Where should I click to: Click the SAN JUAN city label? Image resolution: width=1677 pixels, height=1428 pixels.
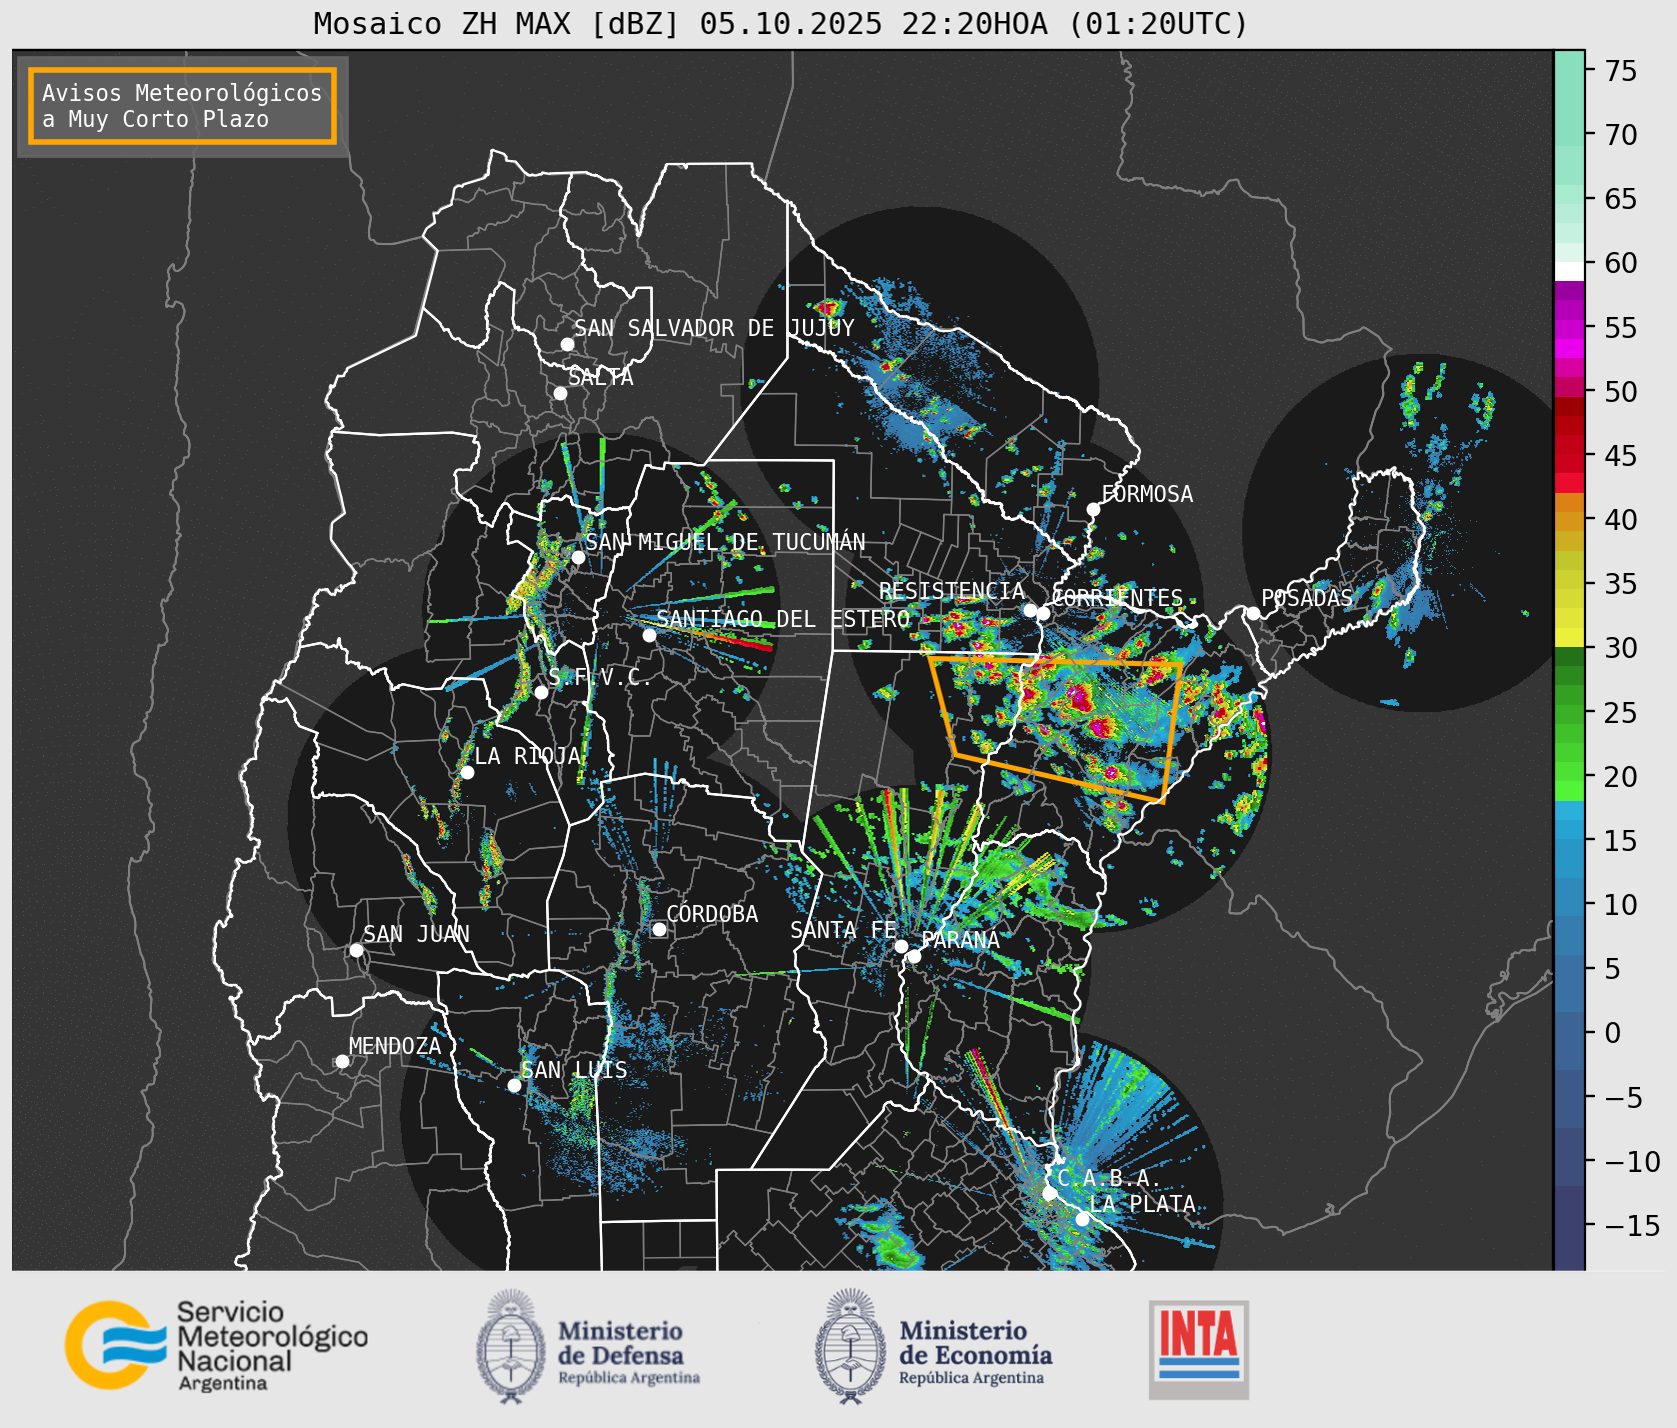click(416, 934)
